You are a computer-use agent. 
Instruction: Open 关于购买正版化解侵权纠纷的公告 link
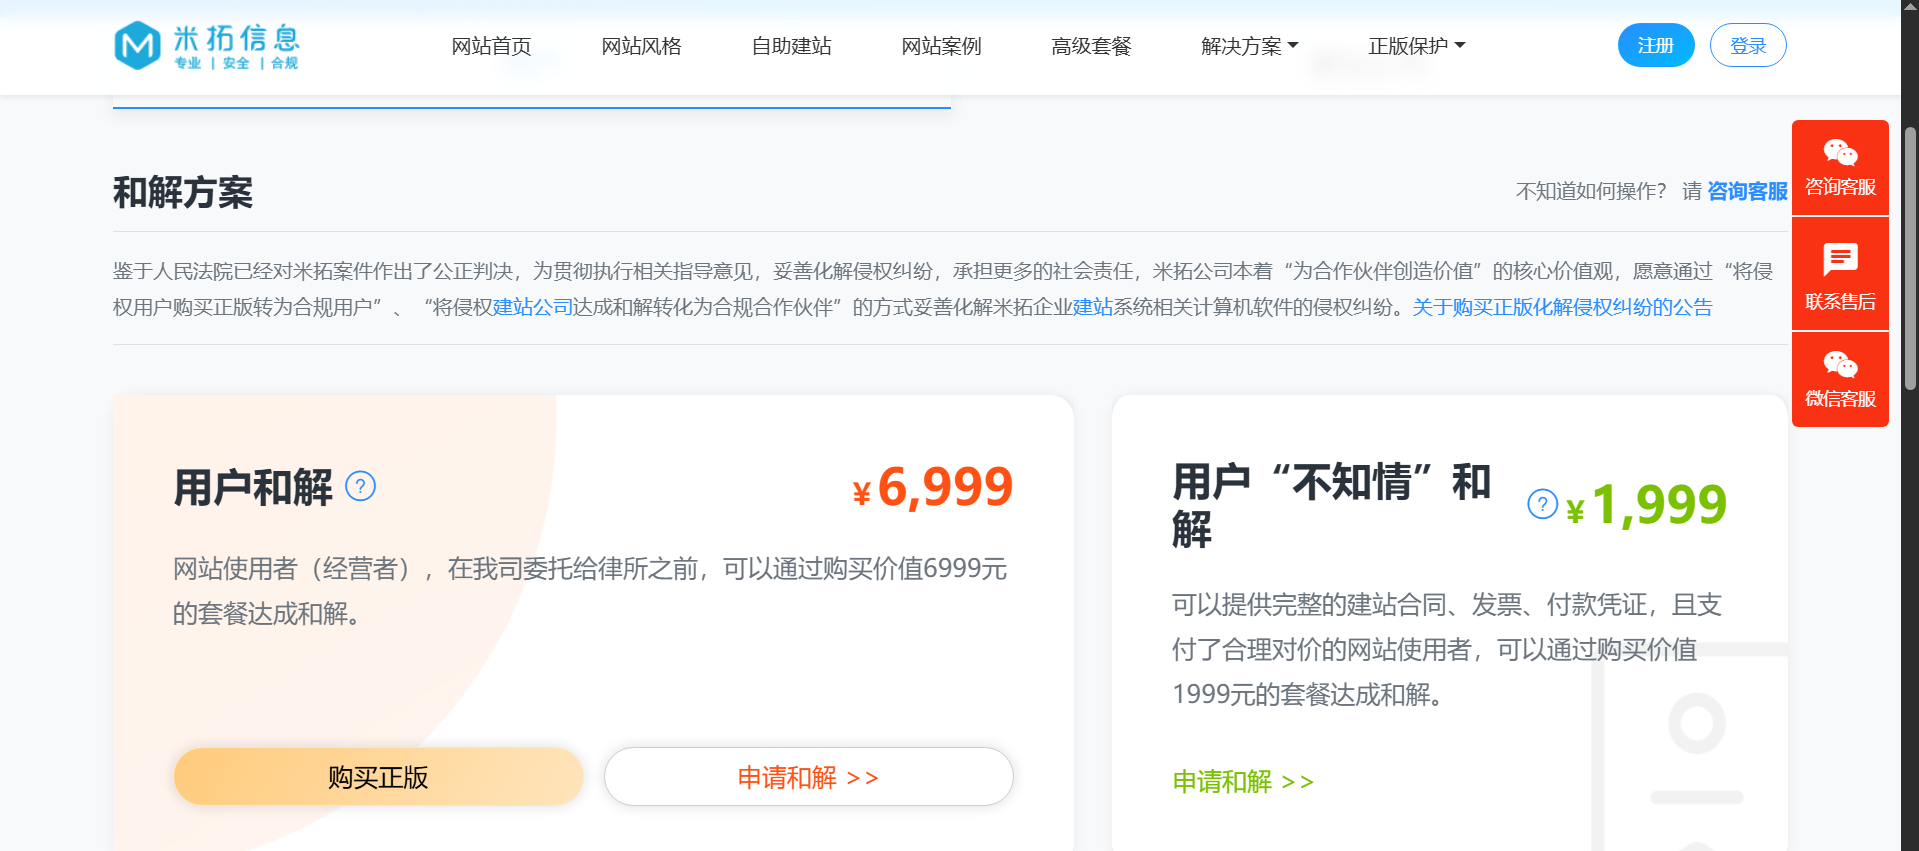pos(1562,307)
